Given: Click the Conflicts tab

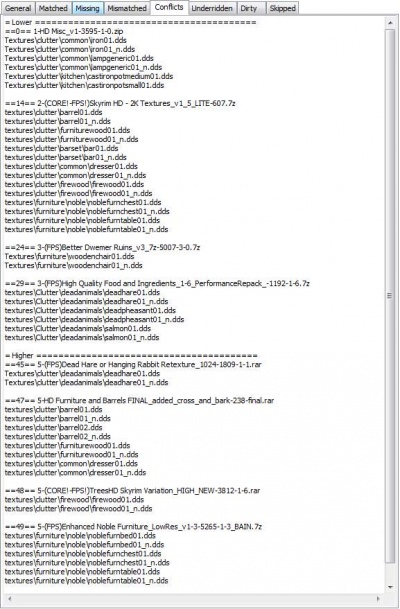Looking at the screenshot, I should tap(169, 7).
